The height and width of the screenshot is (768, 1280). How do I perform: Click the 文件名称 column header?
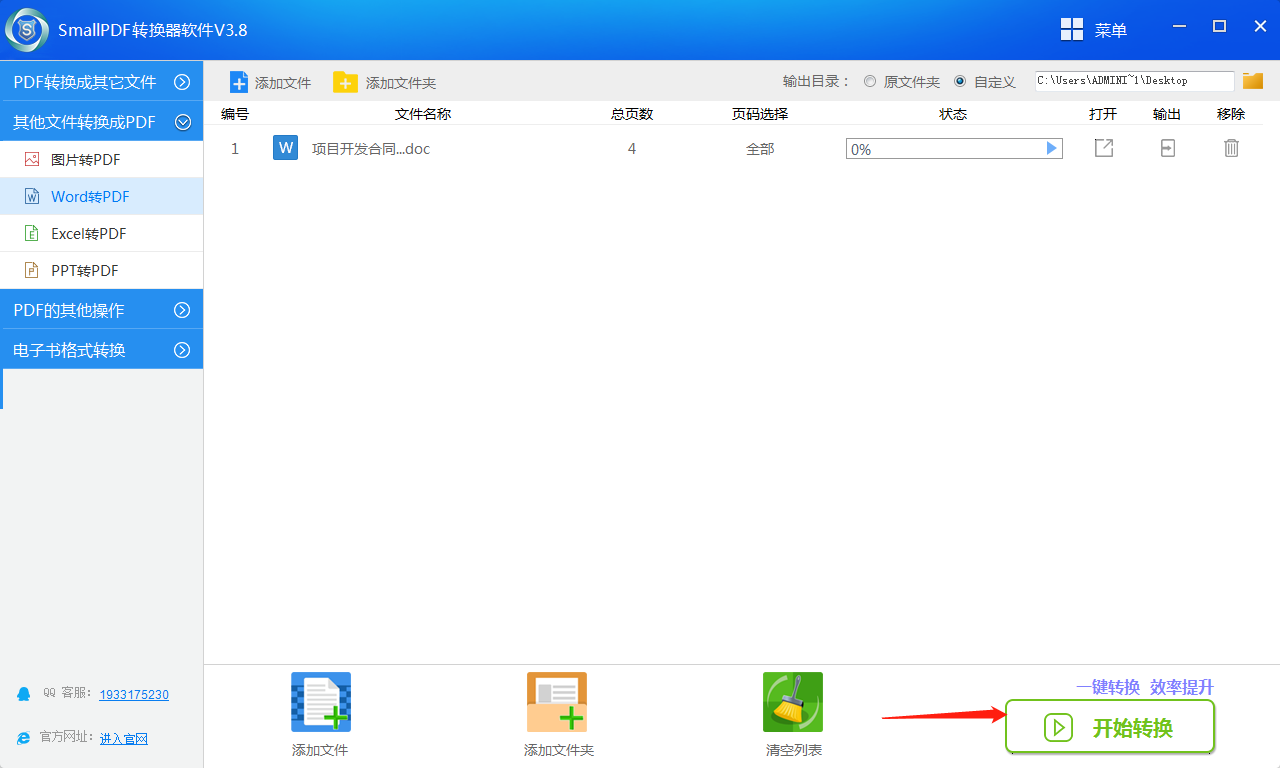click(423, 114)
